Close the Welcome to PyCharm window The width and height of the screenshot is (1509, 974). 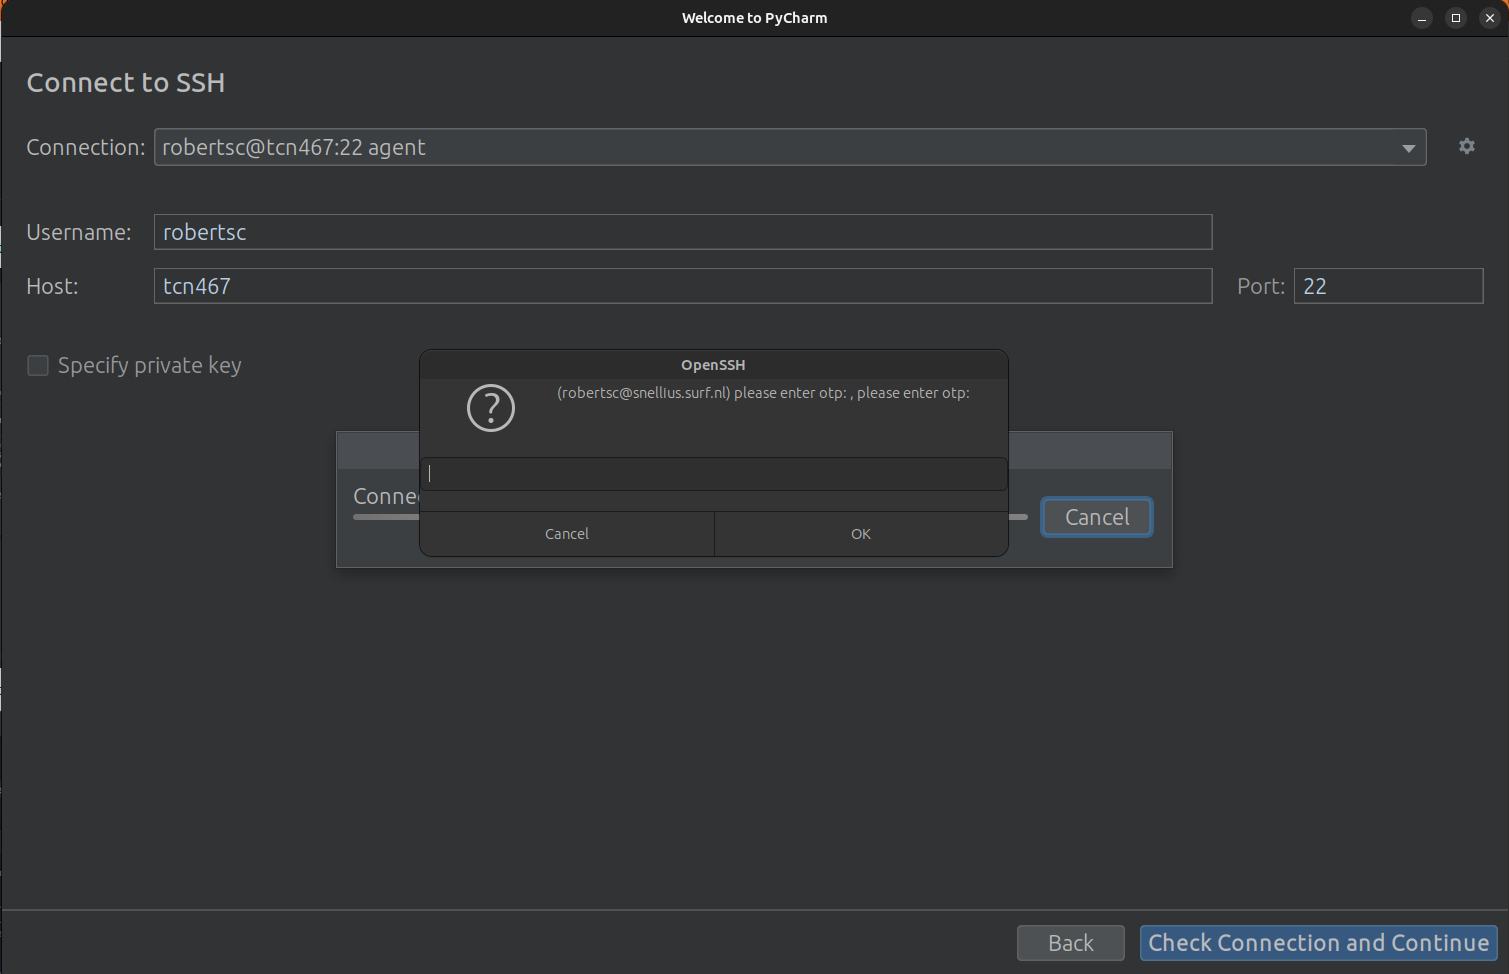pyautogui.click(x=1490, y=18)
